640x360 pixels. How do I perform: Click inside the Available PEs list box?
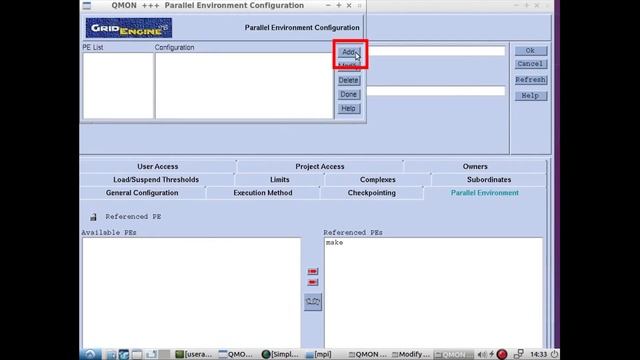click(x=191, y=293)
